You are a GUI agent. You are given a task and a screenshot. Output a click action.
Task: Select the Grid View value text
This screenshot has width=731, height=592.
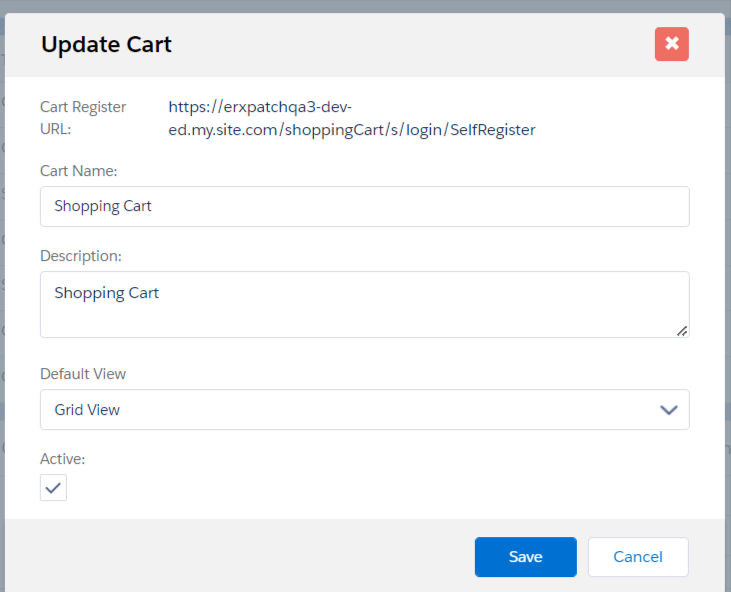point(87,410)
